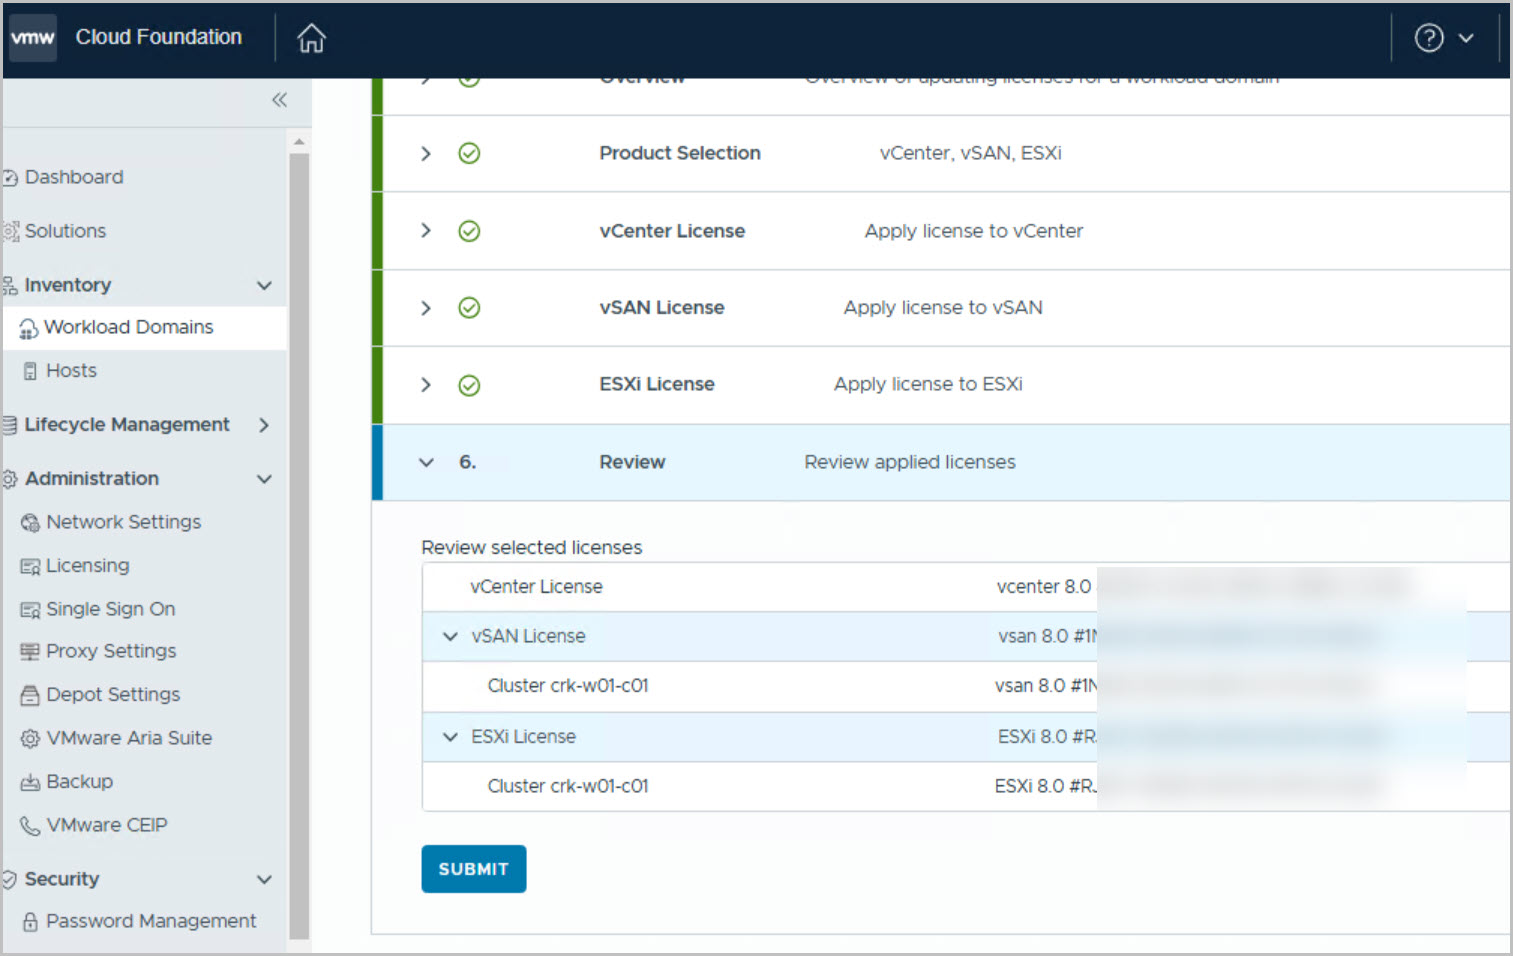This screenshot has width=1513, height=956.
Task: Collapse the Review step chevron
Action: tap(426, 463)
